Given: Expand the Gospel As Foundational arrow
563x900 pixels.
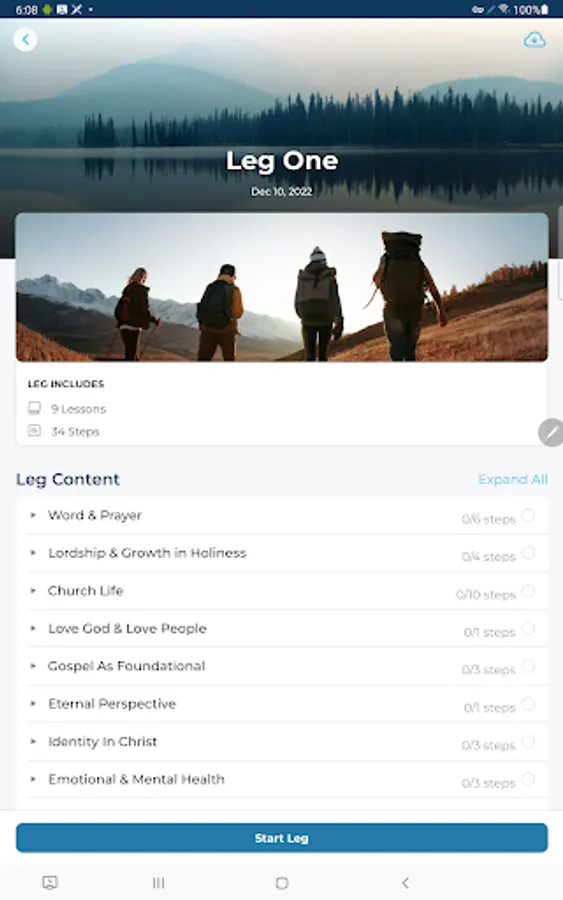Looking at the screenshot, I should (33, 666).
